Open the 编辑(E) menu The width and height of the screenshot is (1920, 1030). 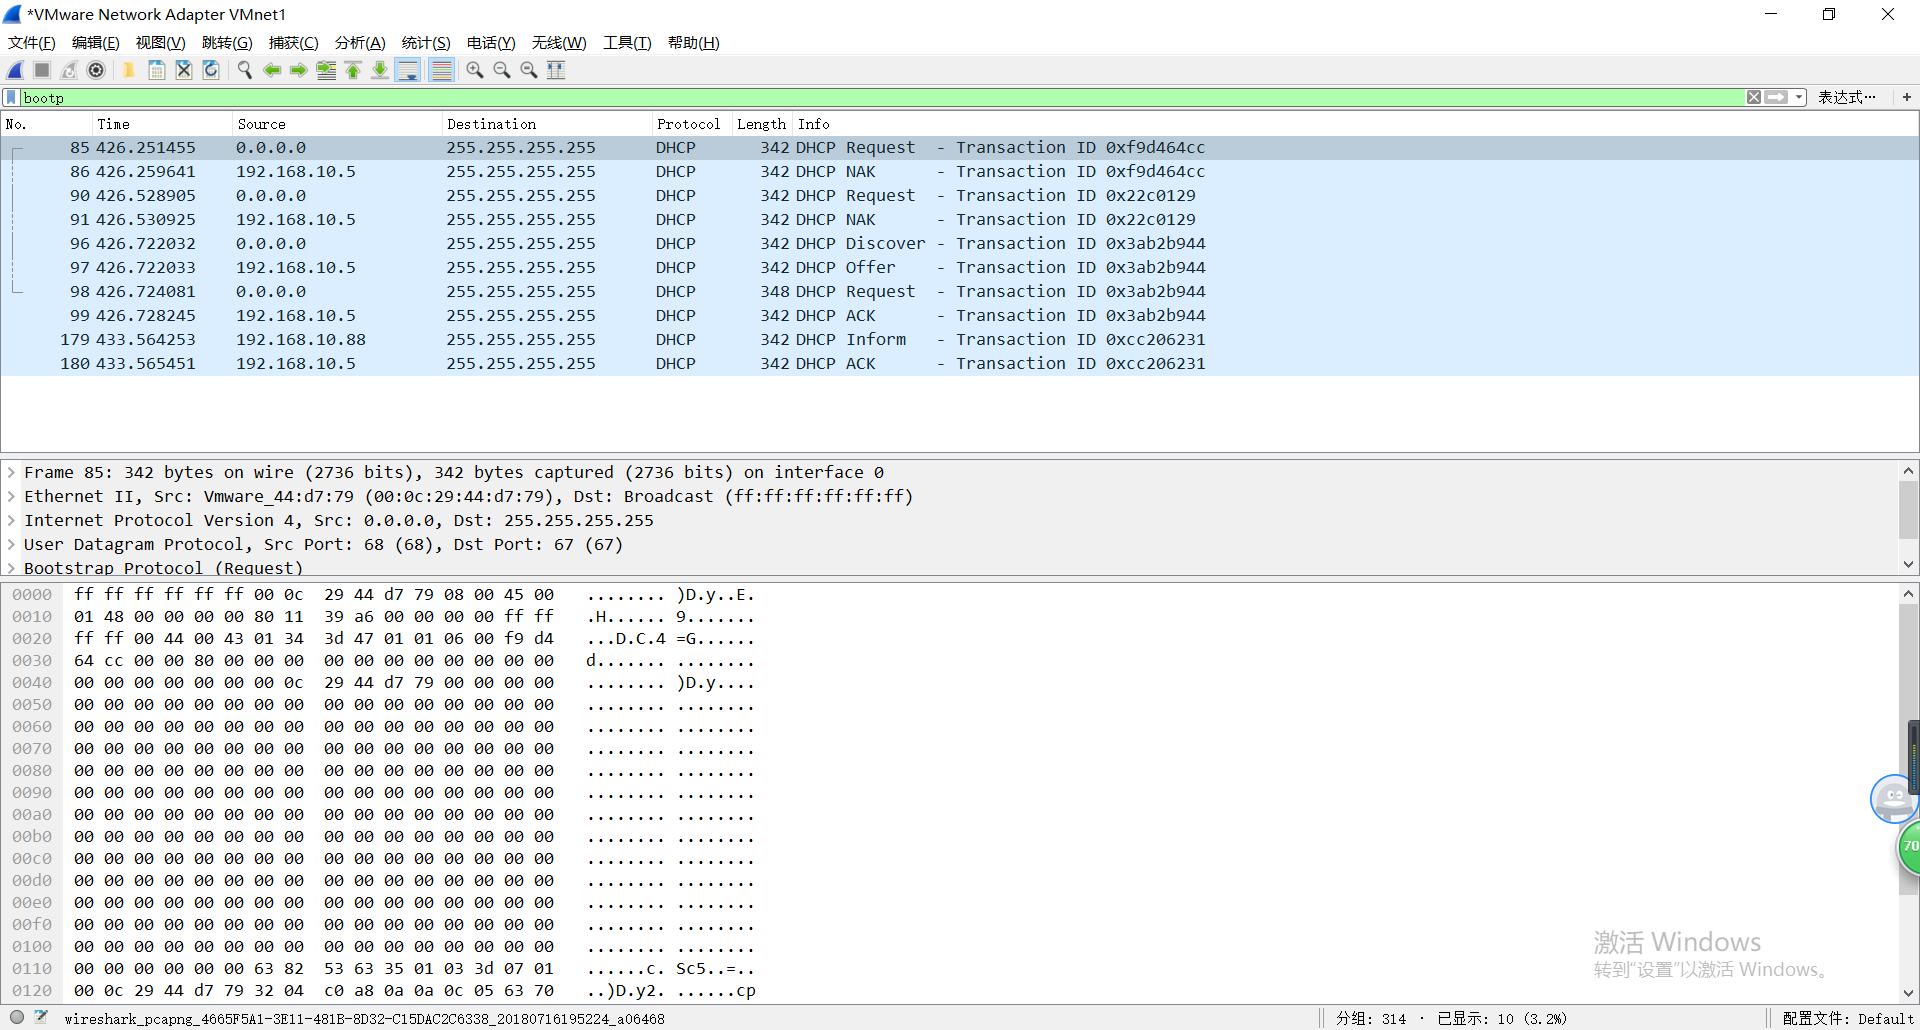pos(96,43)
